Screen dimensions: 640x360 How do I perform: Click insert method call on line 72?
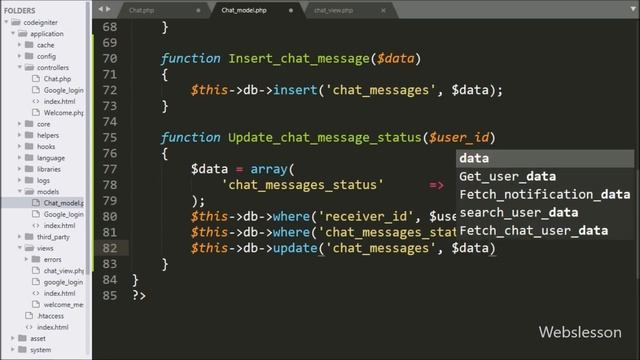click(x=295, y=90)
